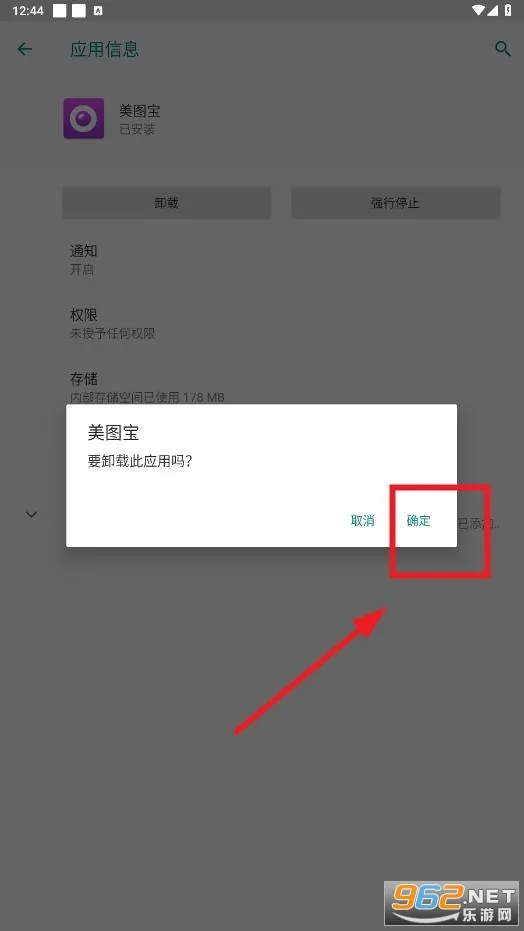Screen dimensions: 524x931
Task: Tap the 强行停止 button
Action: (x=395, y=203)
